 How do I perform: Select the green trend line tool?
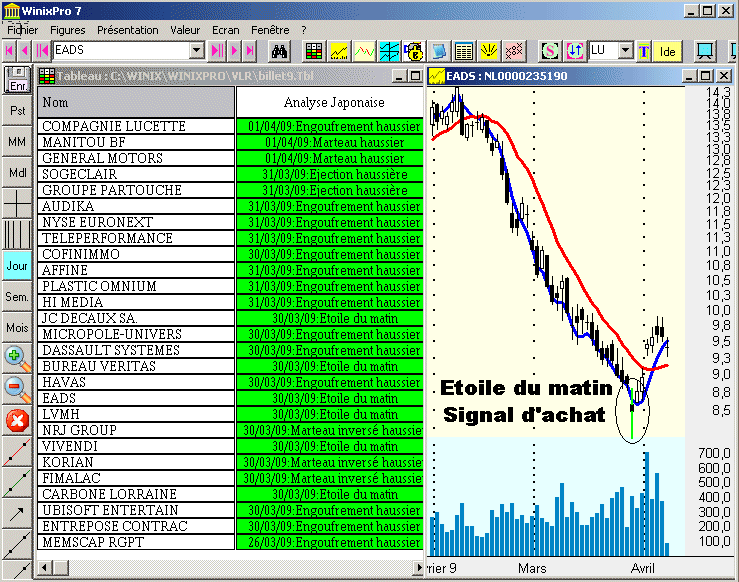(x=17, y=483)
